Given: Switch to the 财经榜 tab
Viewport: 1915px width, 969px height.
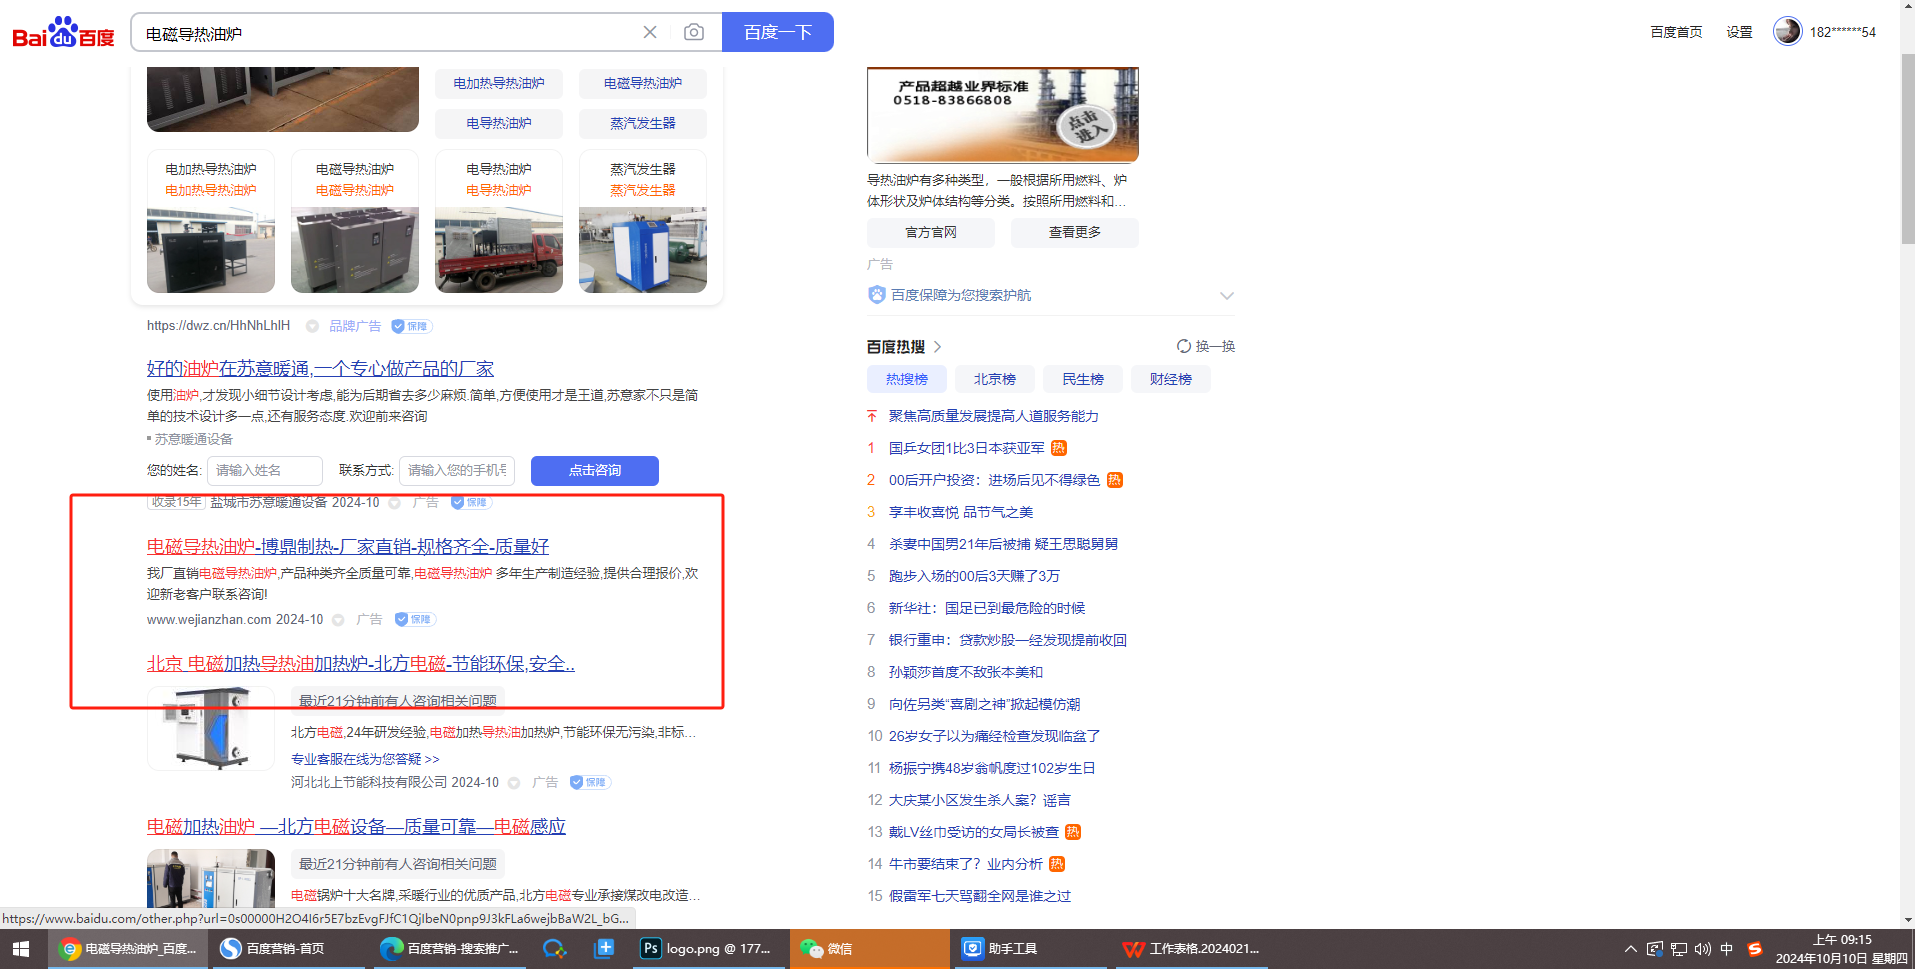Looking at the screenshot, I should 1171,379.
